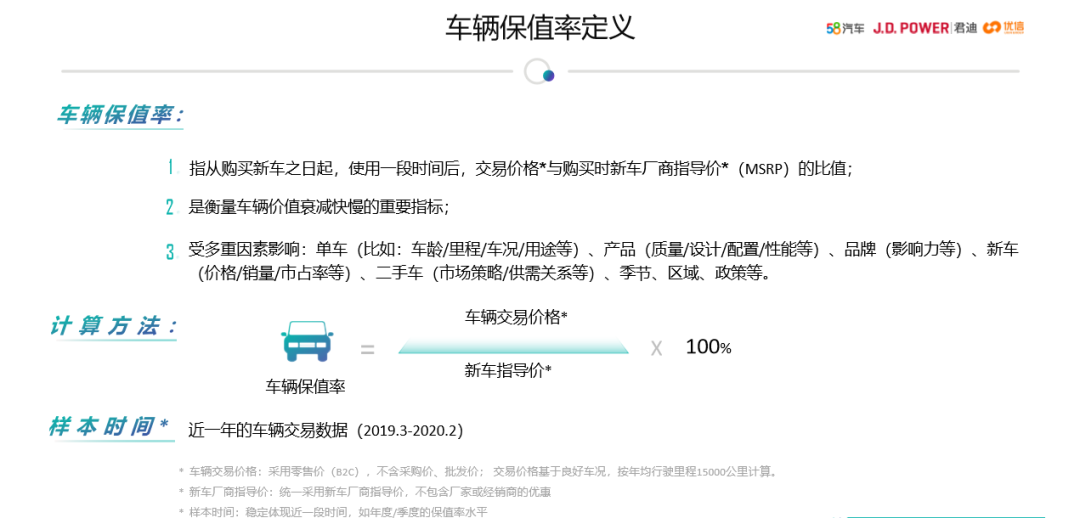Click the 计算方法 section heading
The image size is (1080, 518).
point(113,327)
